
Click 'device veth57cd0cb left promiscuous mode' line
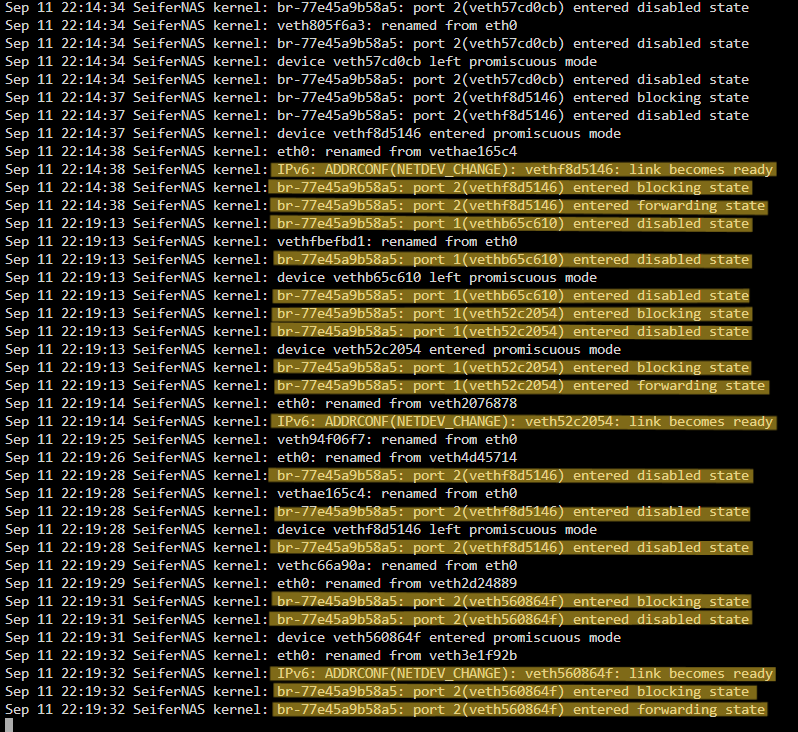301,62
